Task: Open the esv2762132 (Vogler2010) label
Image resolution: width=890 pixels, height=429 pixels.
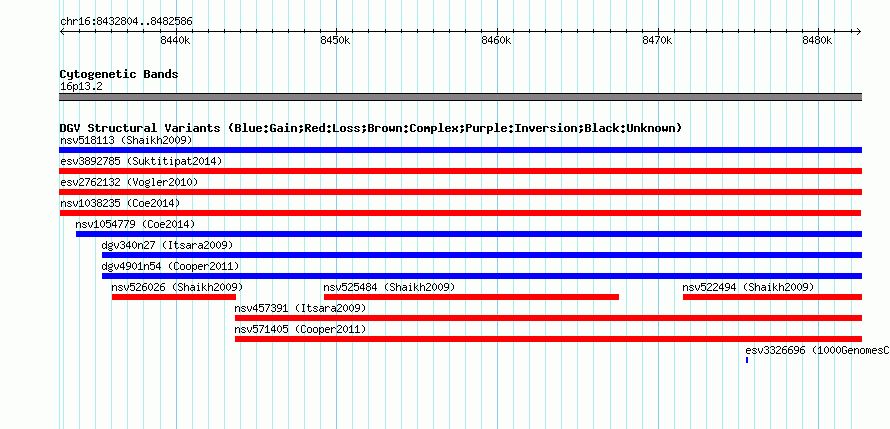Action: pos(129,182)
